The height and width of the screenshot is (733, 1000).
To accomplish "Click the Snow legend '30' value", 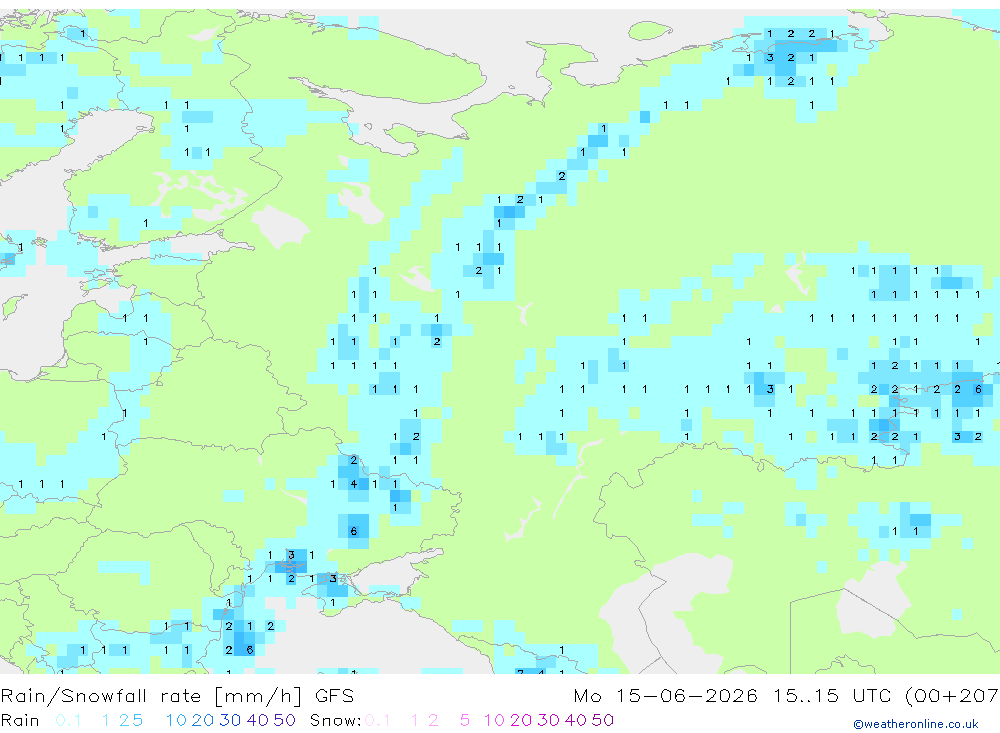I will point(548,720).
